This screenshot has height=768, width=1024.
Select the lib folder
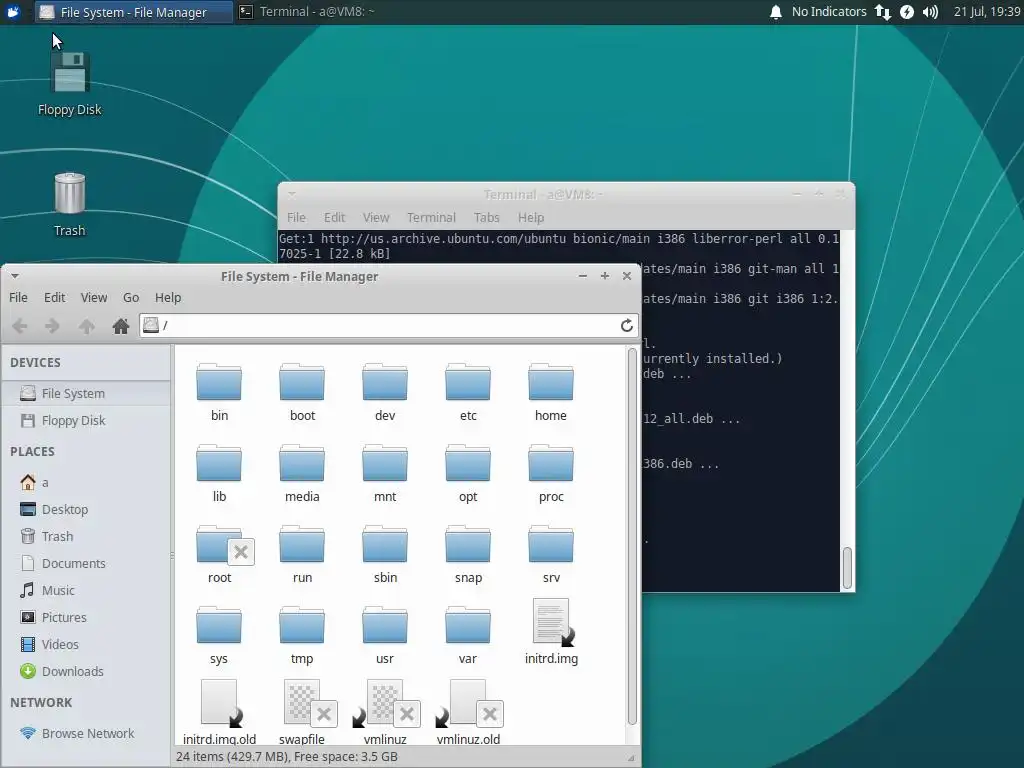pos(219,473)
